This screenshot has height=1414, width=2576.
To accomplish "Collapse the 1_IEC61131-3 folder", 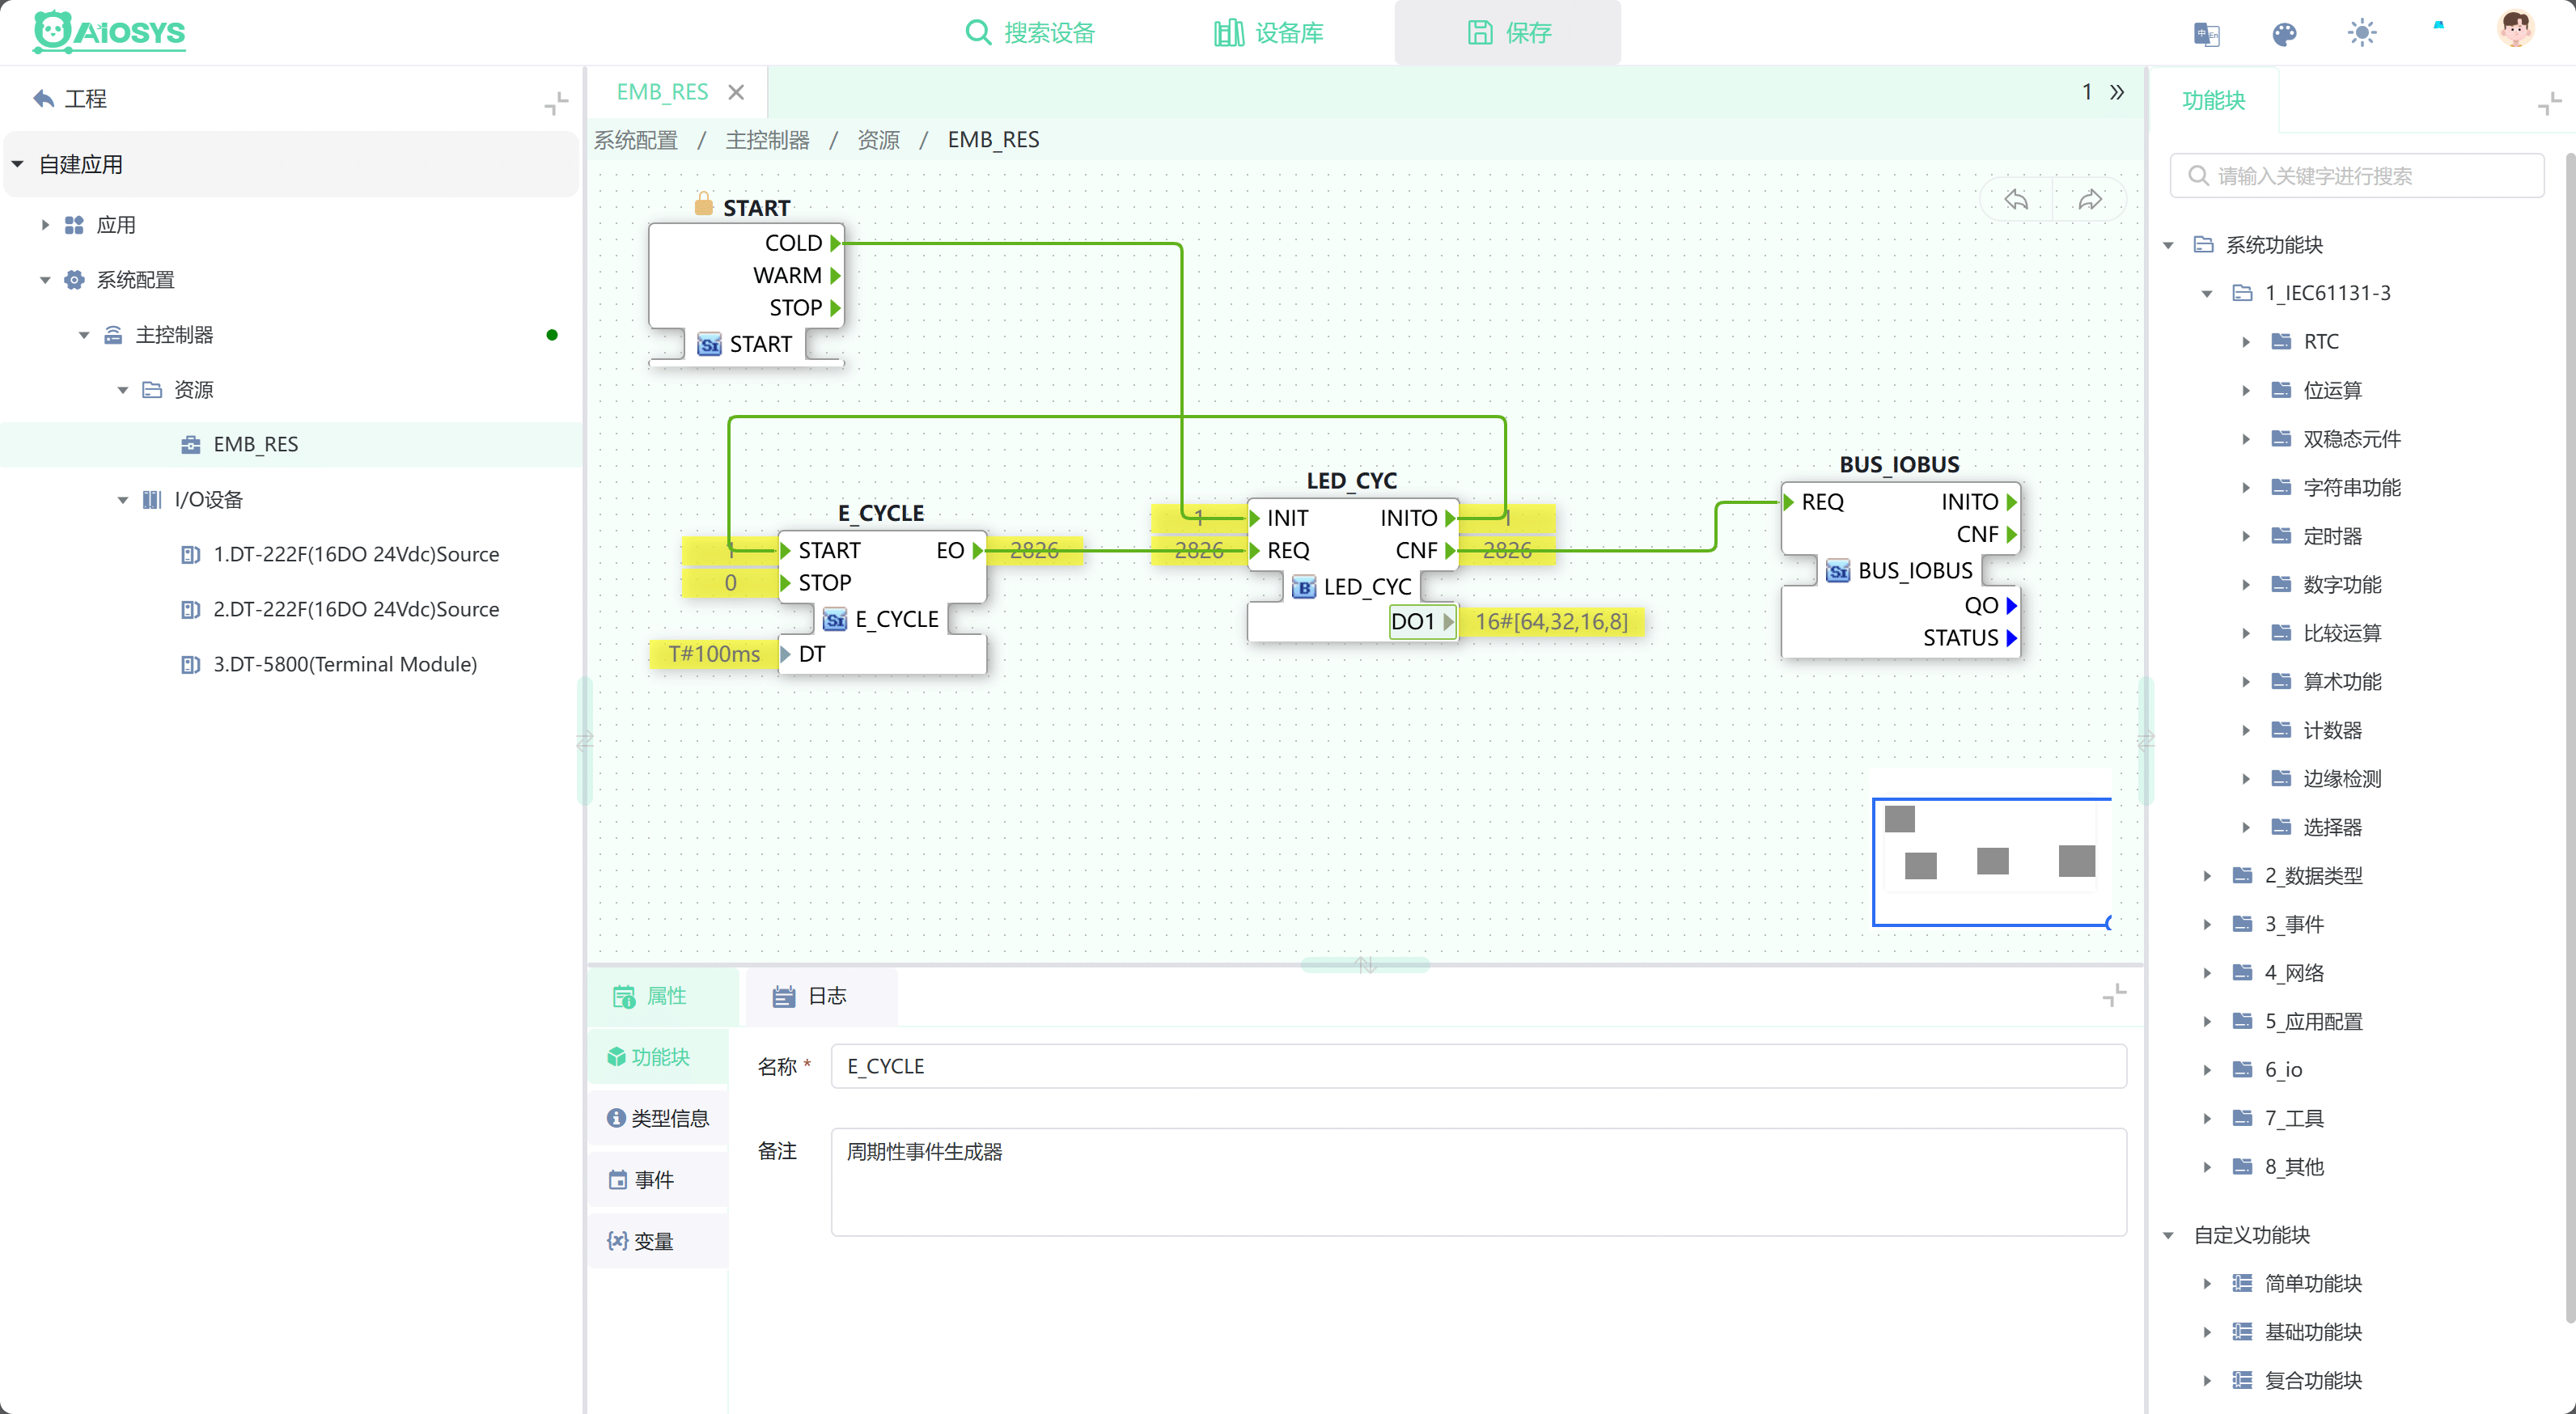I will (x=2206, y=293).
